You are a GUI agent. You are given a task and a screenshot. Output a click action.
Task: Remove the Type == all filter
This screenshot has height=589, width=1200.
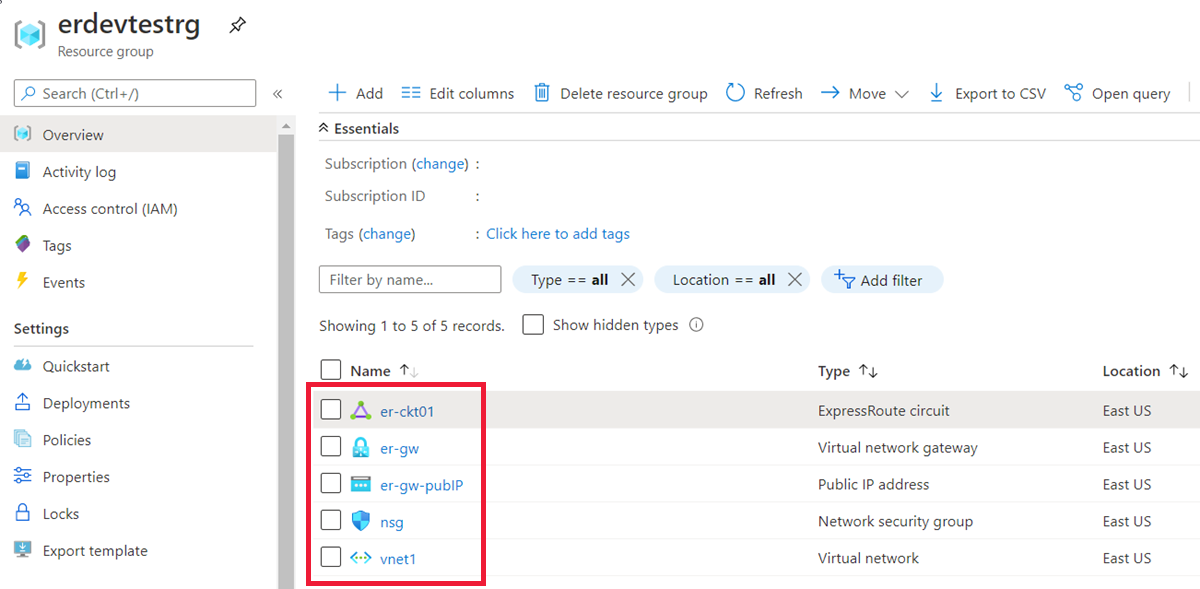[x=628, y=280]
